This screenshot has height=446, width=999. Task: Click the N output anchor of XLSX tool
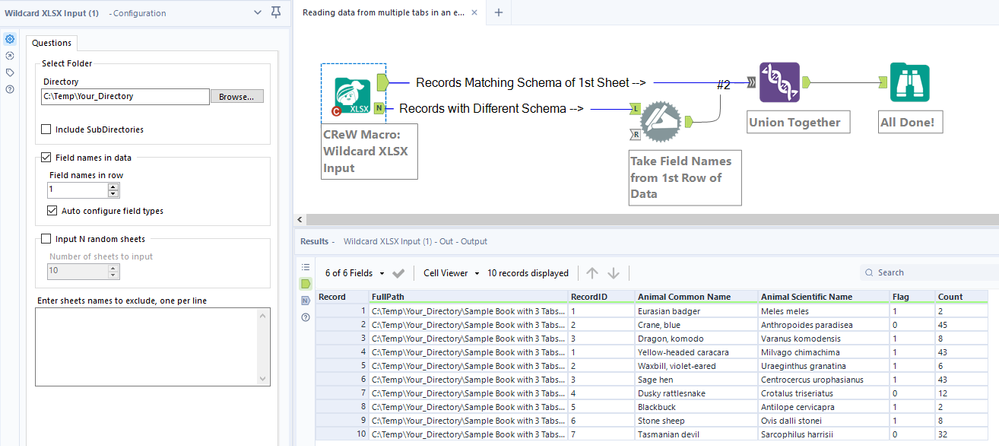pos(379,108)
